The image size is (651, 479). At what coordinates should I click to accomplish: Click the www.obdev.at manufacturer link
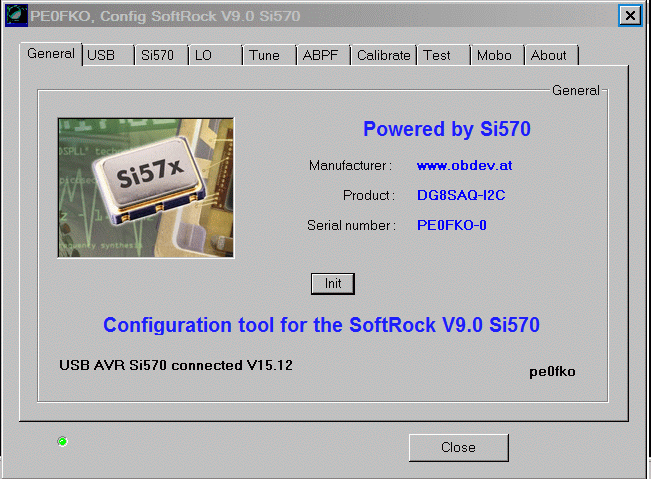[x=464, y=165]
